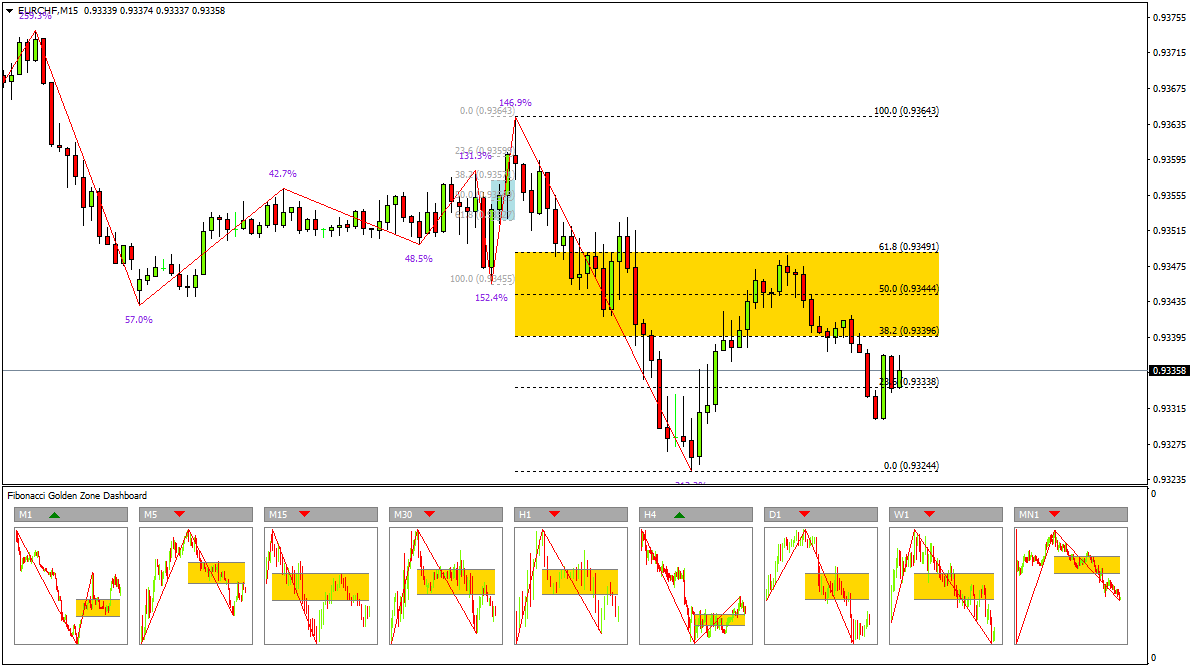Select the 100.0 (0.93643) Fibonacci level label
This screenshot has height=665, width=1193.
(906, 111)
